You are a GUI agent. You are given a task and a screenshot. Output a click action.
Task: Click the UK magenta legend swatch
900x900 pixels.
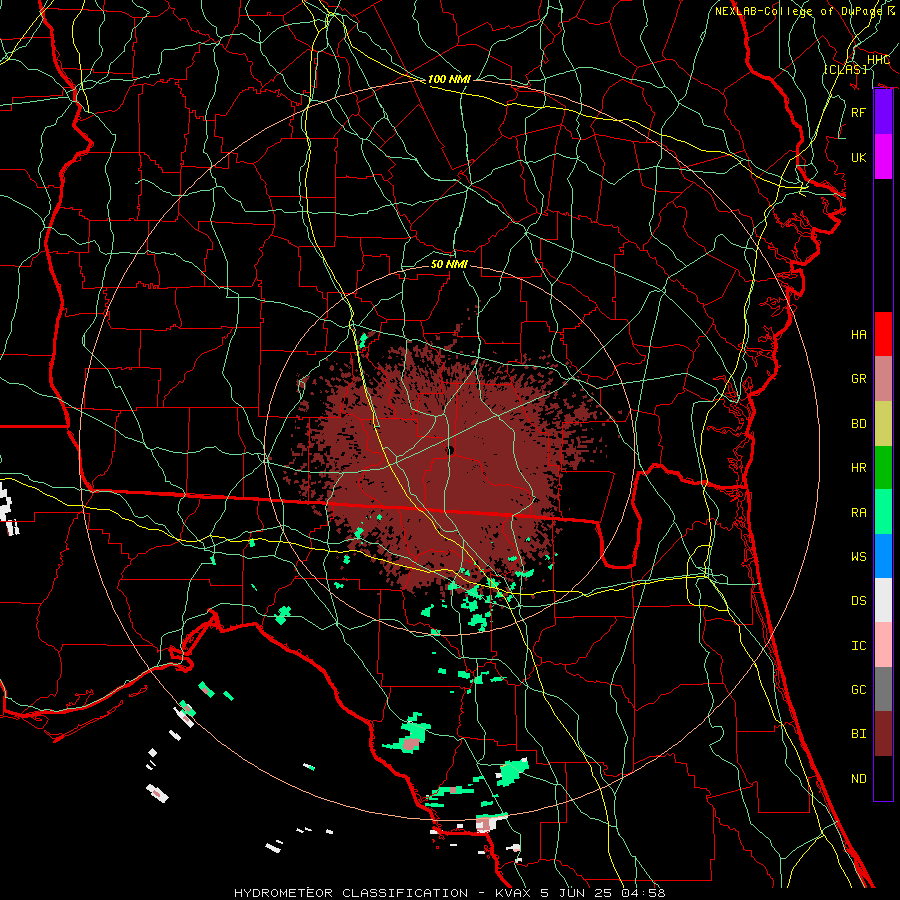pyautogui.click(x=883, y=157)
